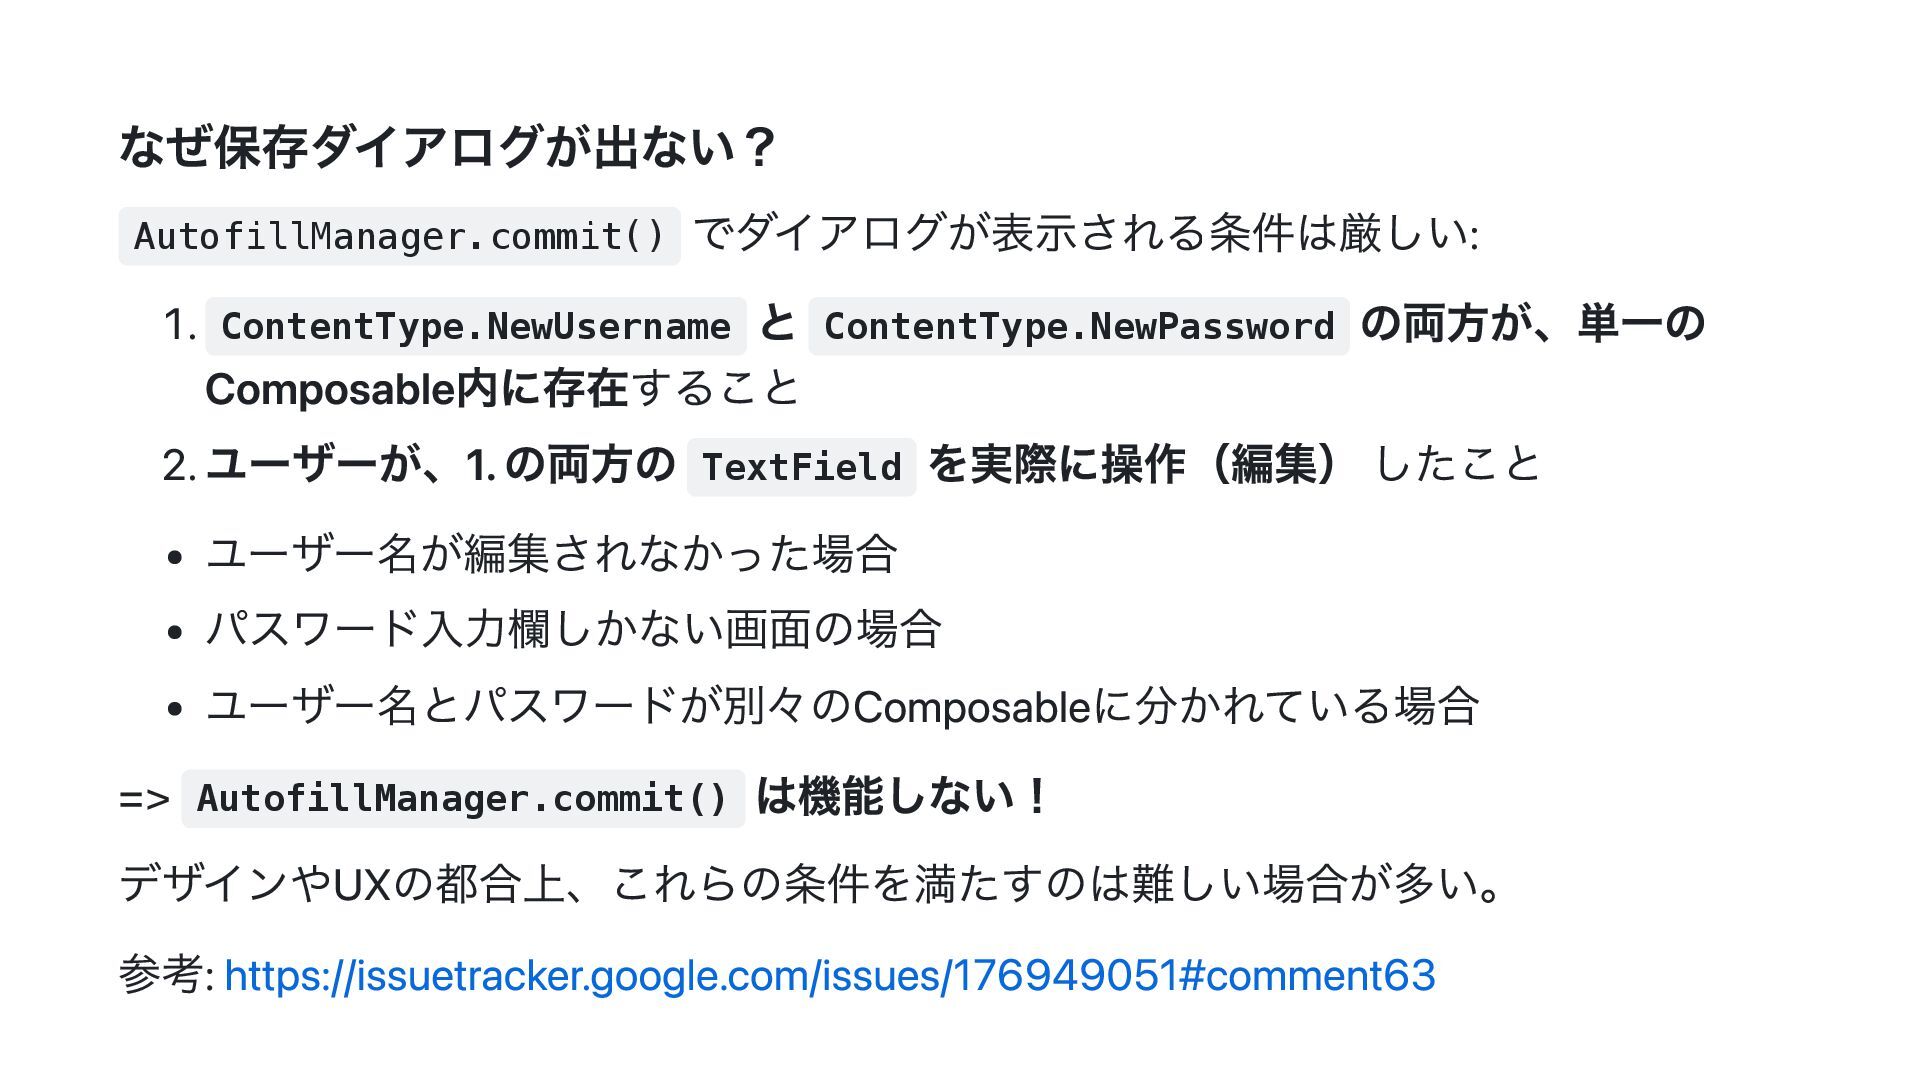Click the 参考: label
This screenshot has height=1080, width=1920.
[x=165, y=975]
